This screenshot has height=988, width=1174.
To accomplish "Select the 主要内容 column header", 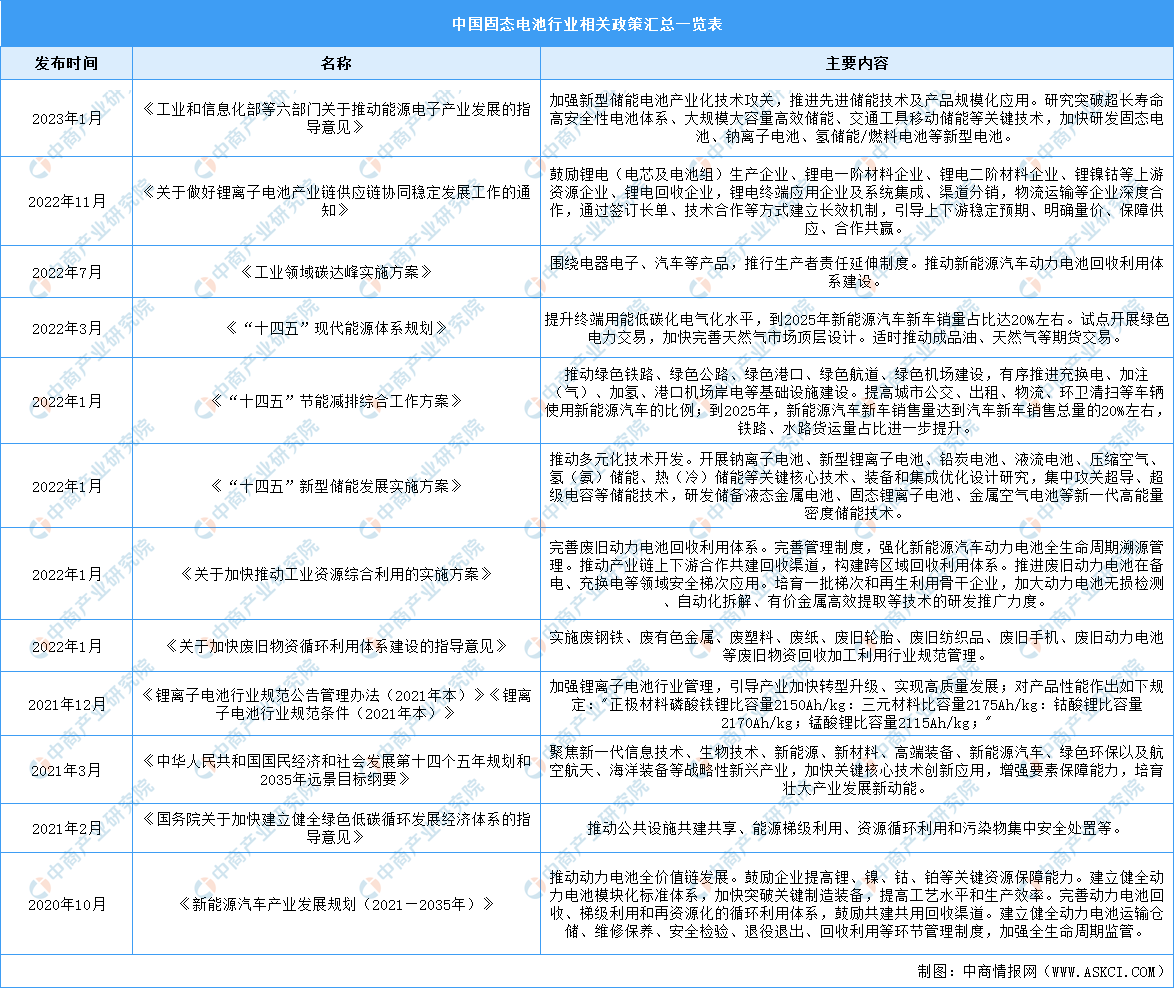I will (x=857, y=64).
